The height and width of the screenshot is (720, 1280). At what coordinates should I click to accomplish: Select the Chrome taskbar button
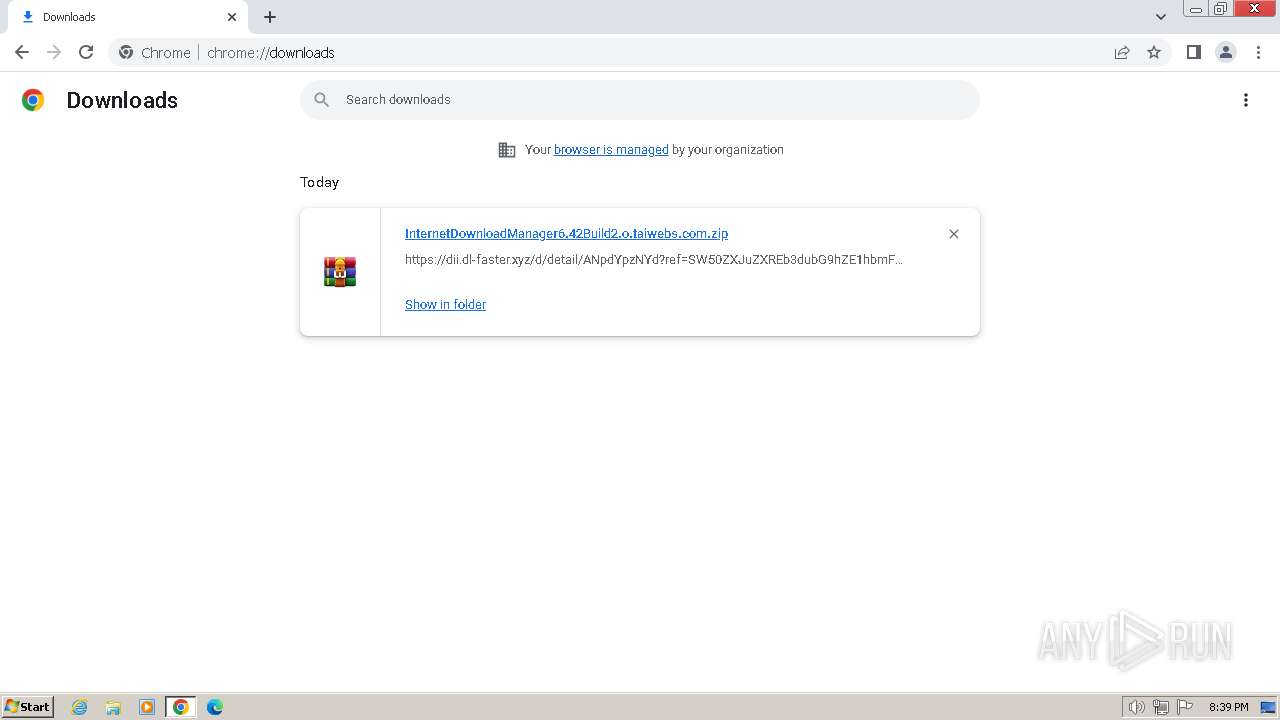point(181,707)
